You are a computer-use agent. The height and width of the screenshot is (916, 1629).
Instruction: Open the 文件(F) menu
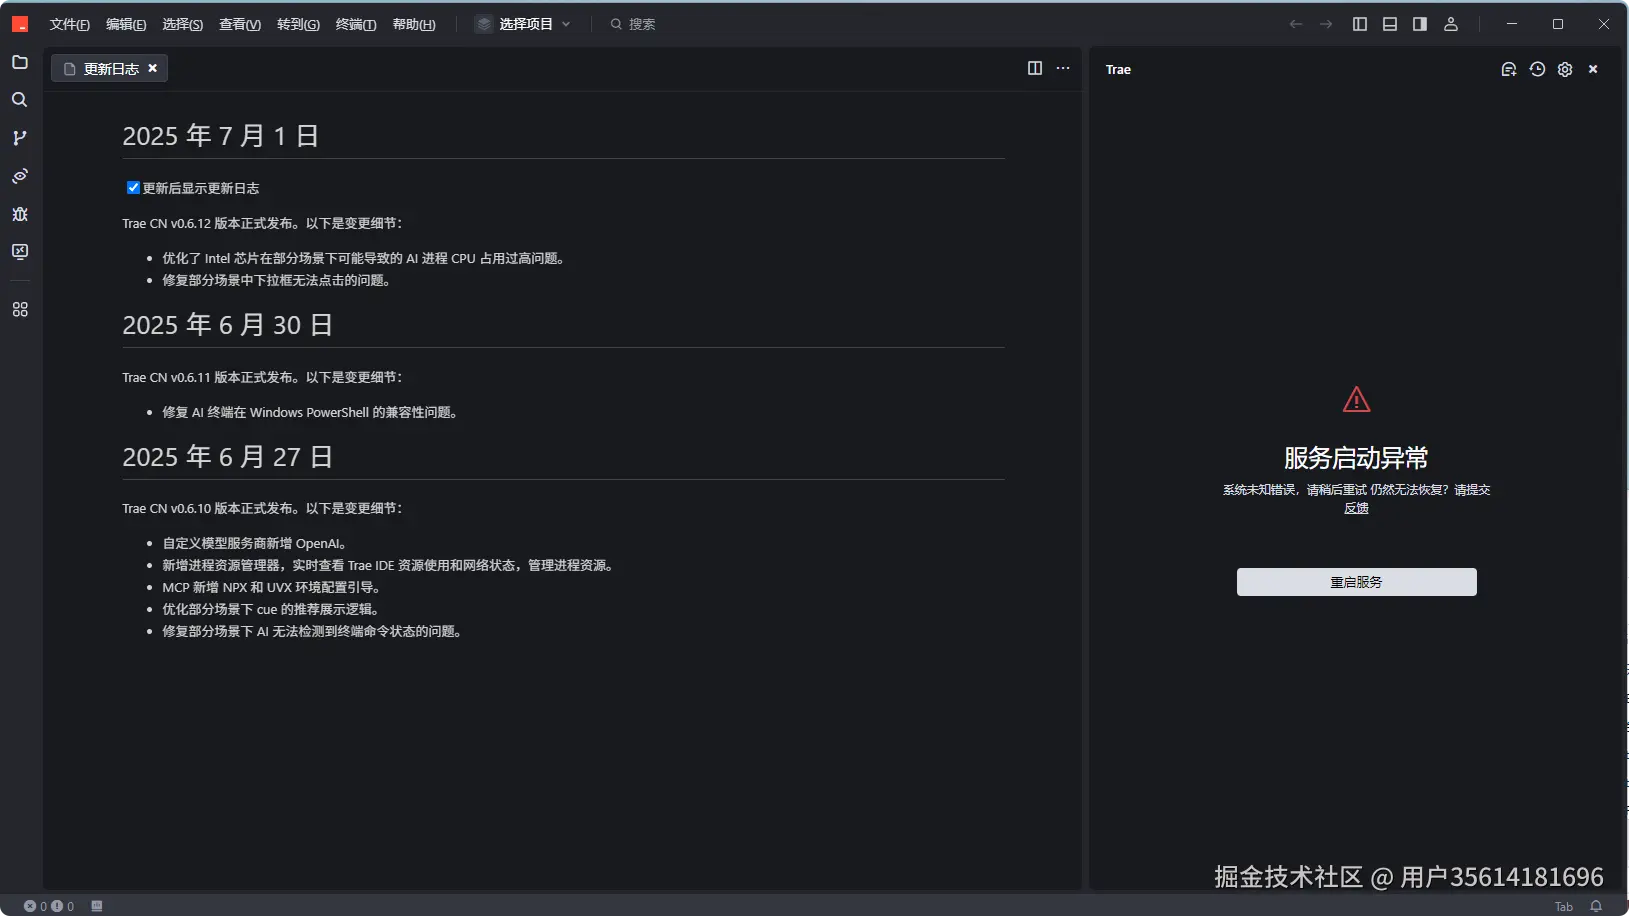(69, 24)
